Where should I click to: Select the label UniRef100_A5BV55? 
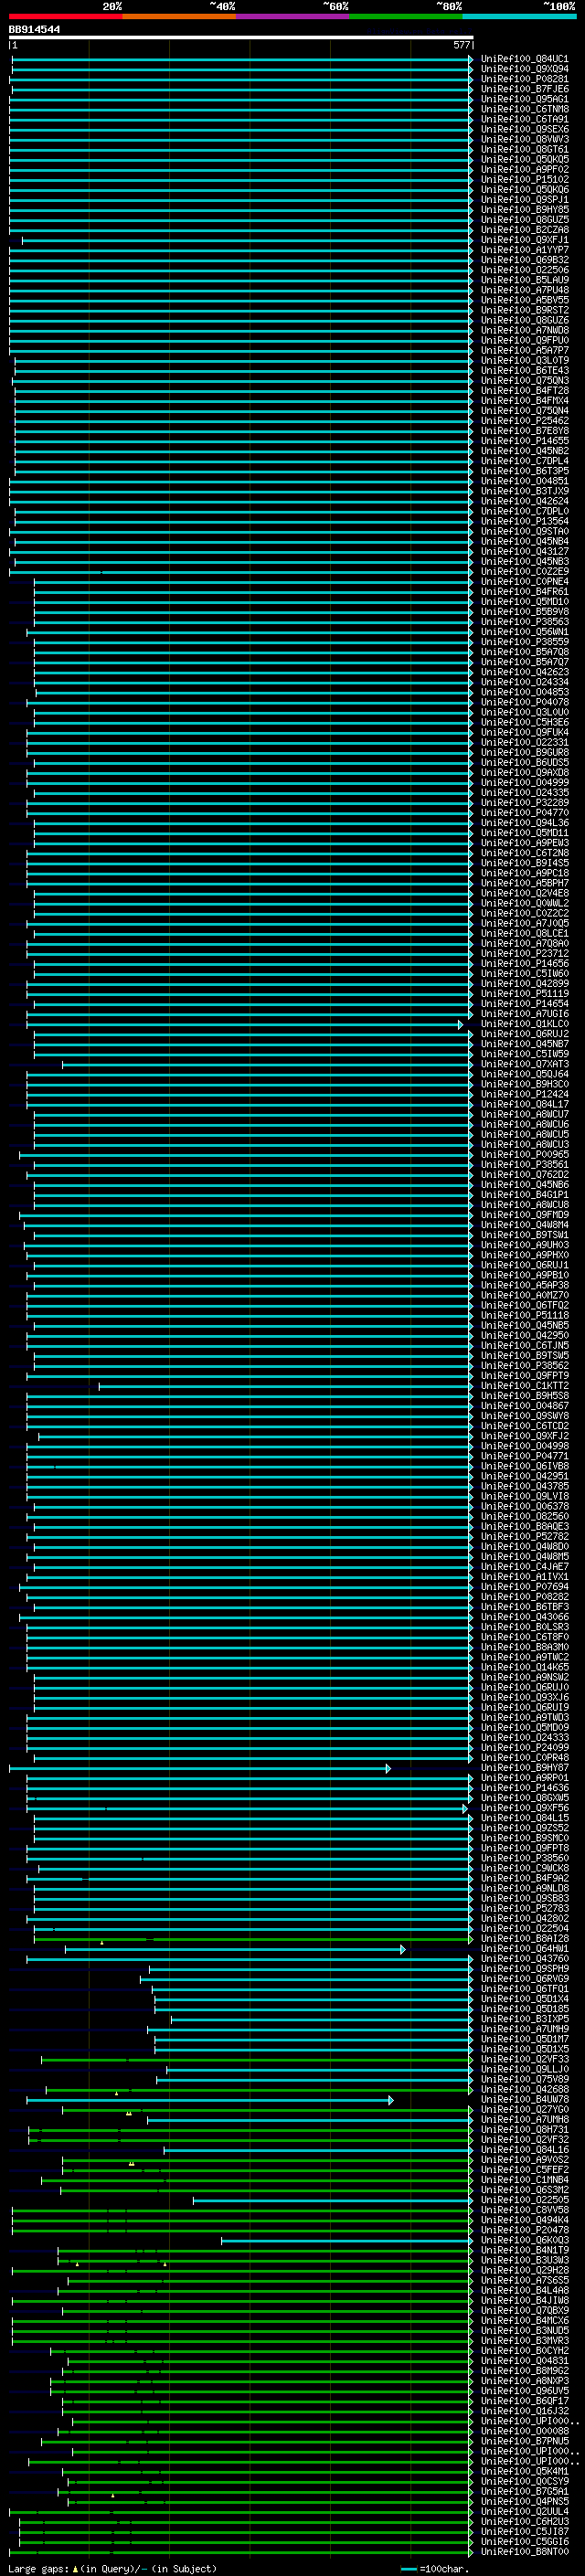(525, 300)
